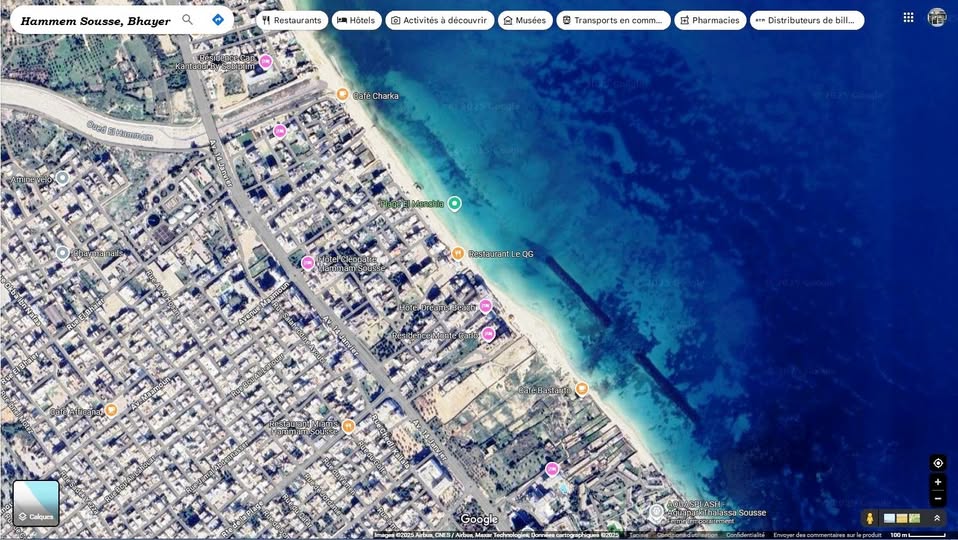Open the Restaurant Le QG pin
This screenshot has width=958, height=540.
pyautogui.click(x=458, y=253)
